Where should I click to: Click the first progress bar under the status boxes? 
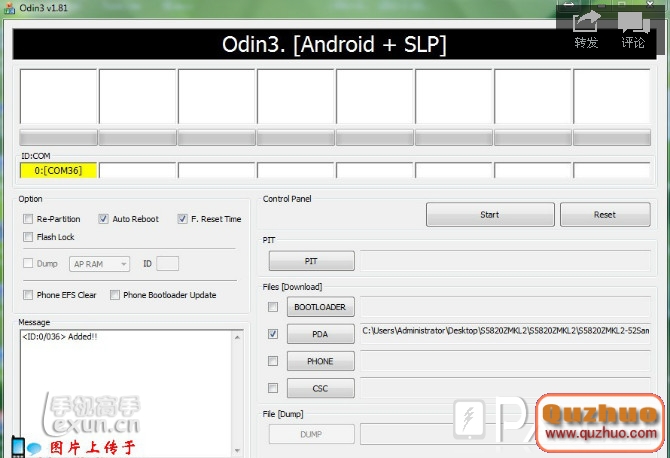(59, 138)
